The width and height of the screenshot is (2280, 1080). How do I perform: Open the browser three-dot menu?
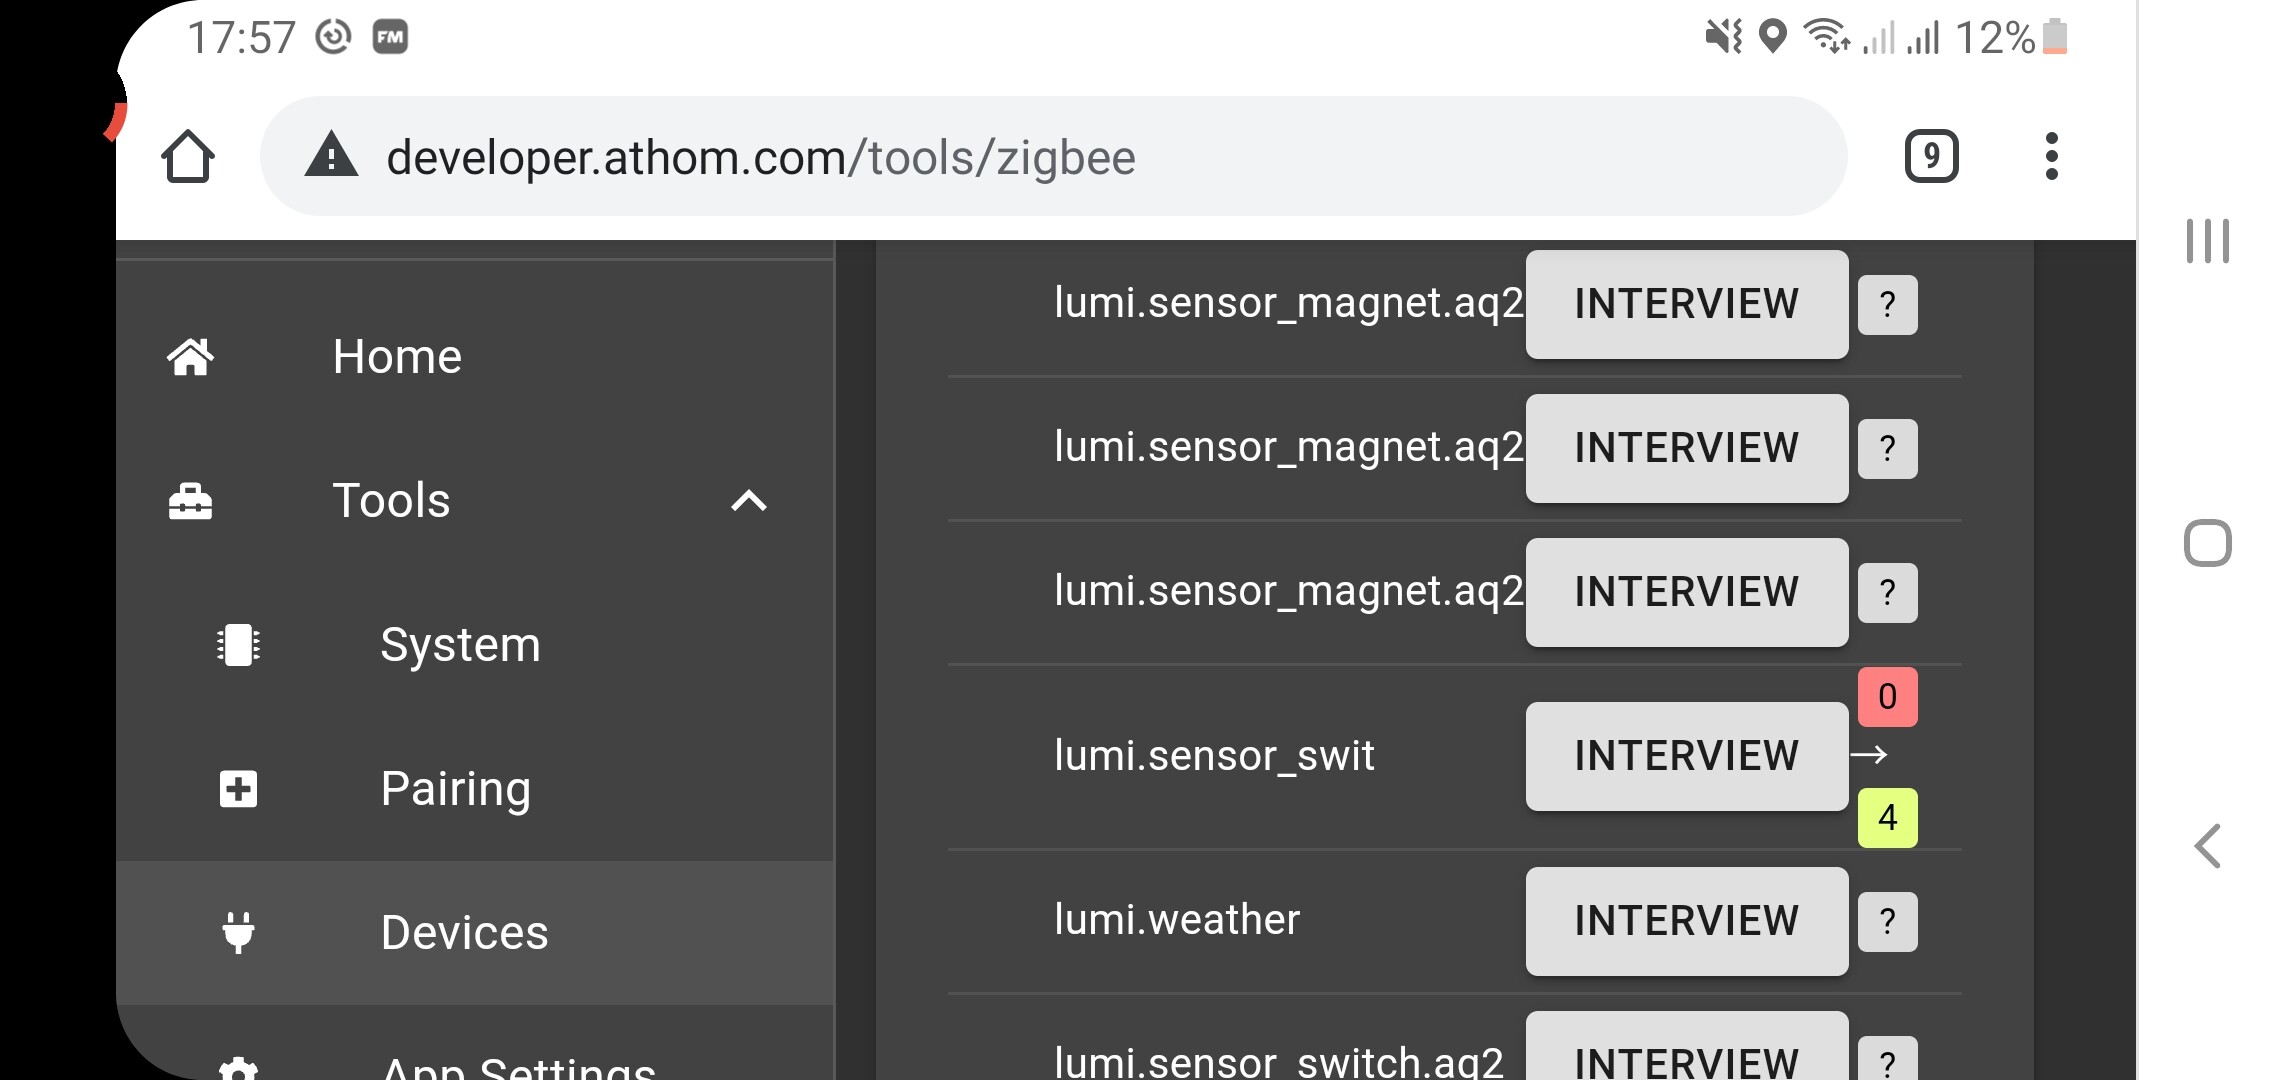point(2051,157)
